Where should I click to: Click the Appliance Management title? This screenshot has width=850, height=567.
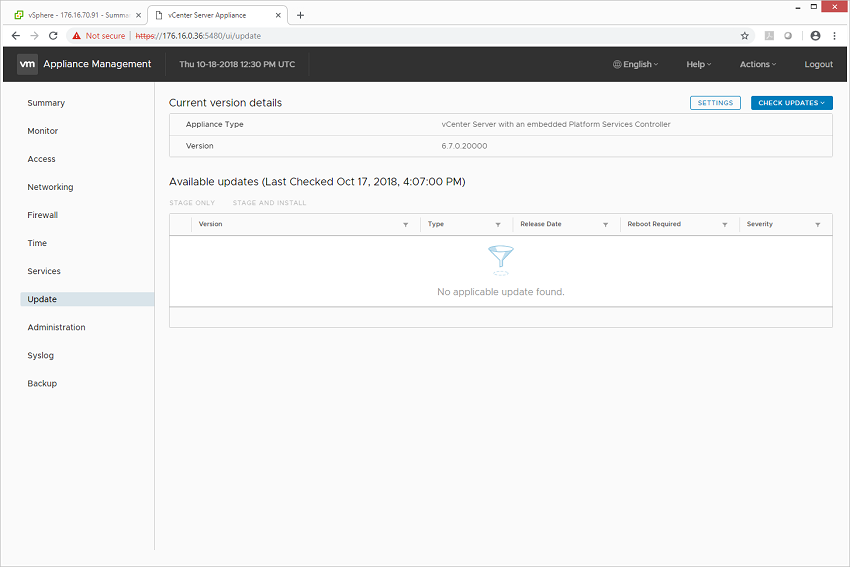click(x=97, y=64)
